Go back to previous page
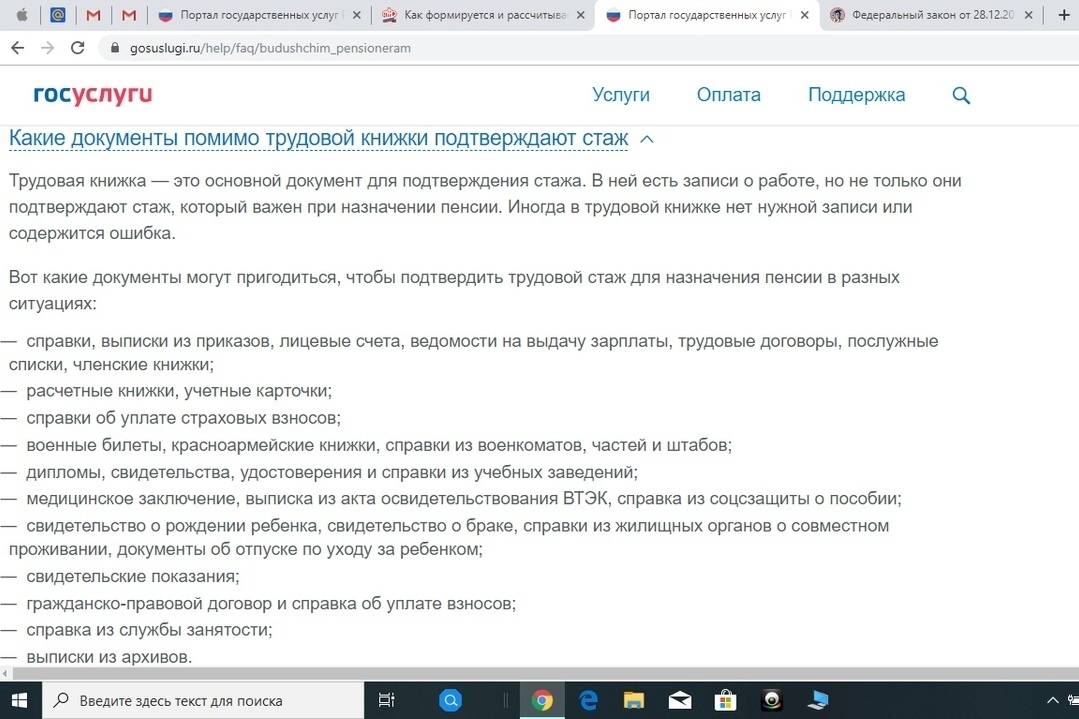Image resolution: width=1079 pixels, height=719 pixels. [x=18, y=47]
